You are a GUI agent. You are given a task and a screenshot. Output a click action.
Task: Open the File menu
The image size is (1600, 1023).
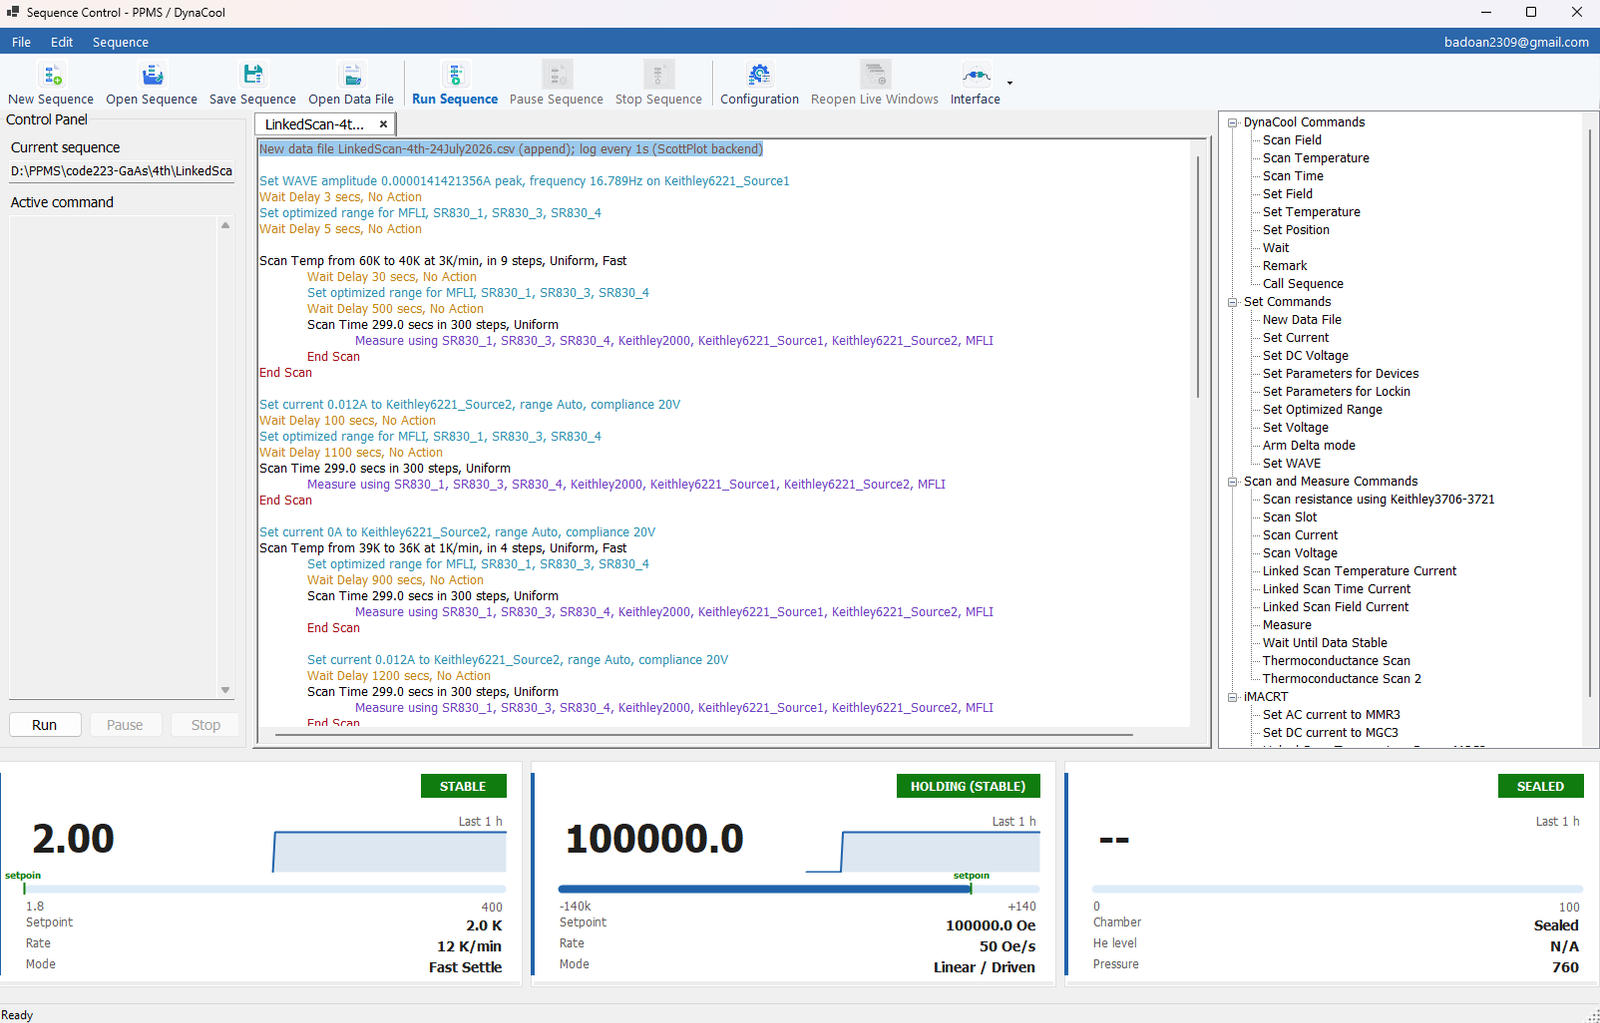(21, 42)
